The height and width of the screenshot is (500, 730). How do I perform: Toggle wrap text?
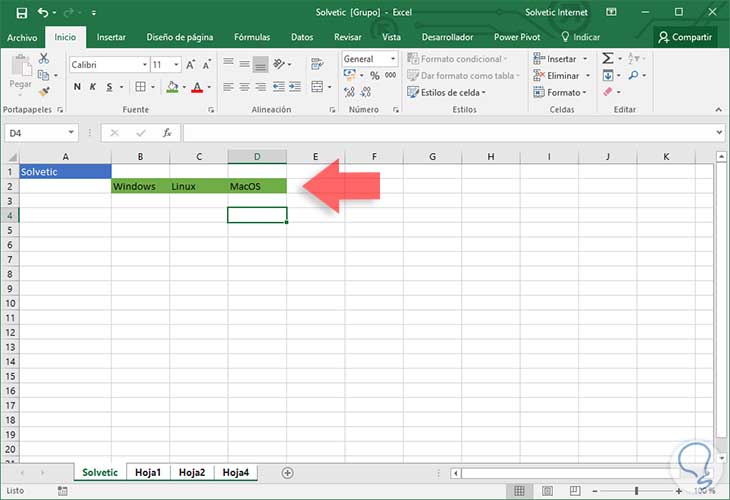318,64
